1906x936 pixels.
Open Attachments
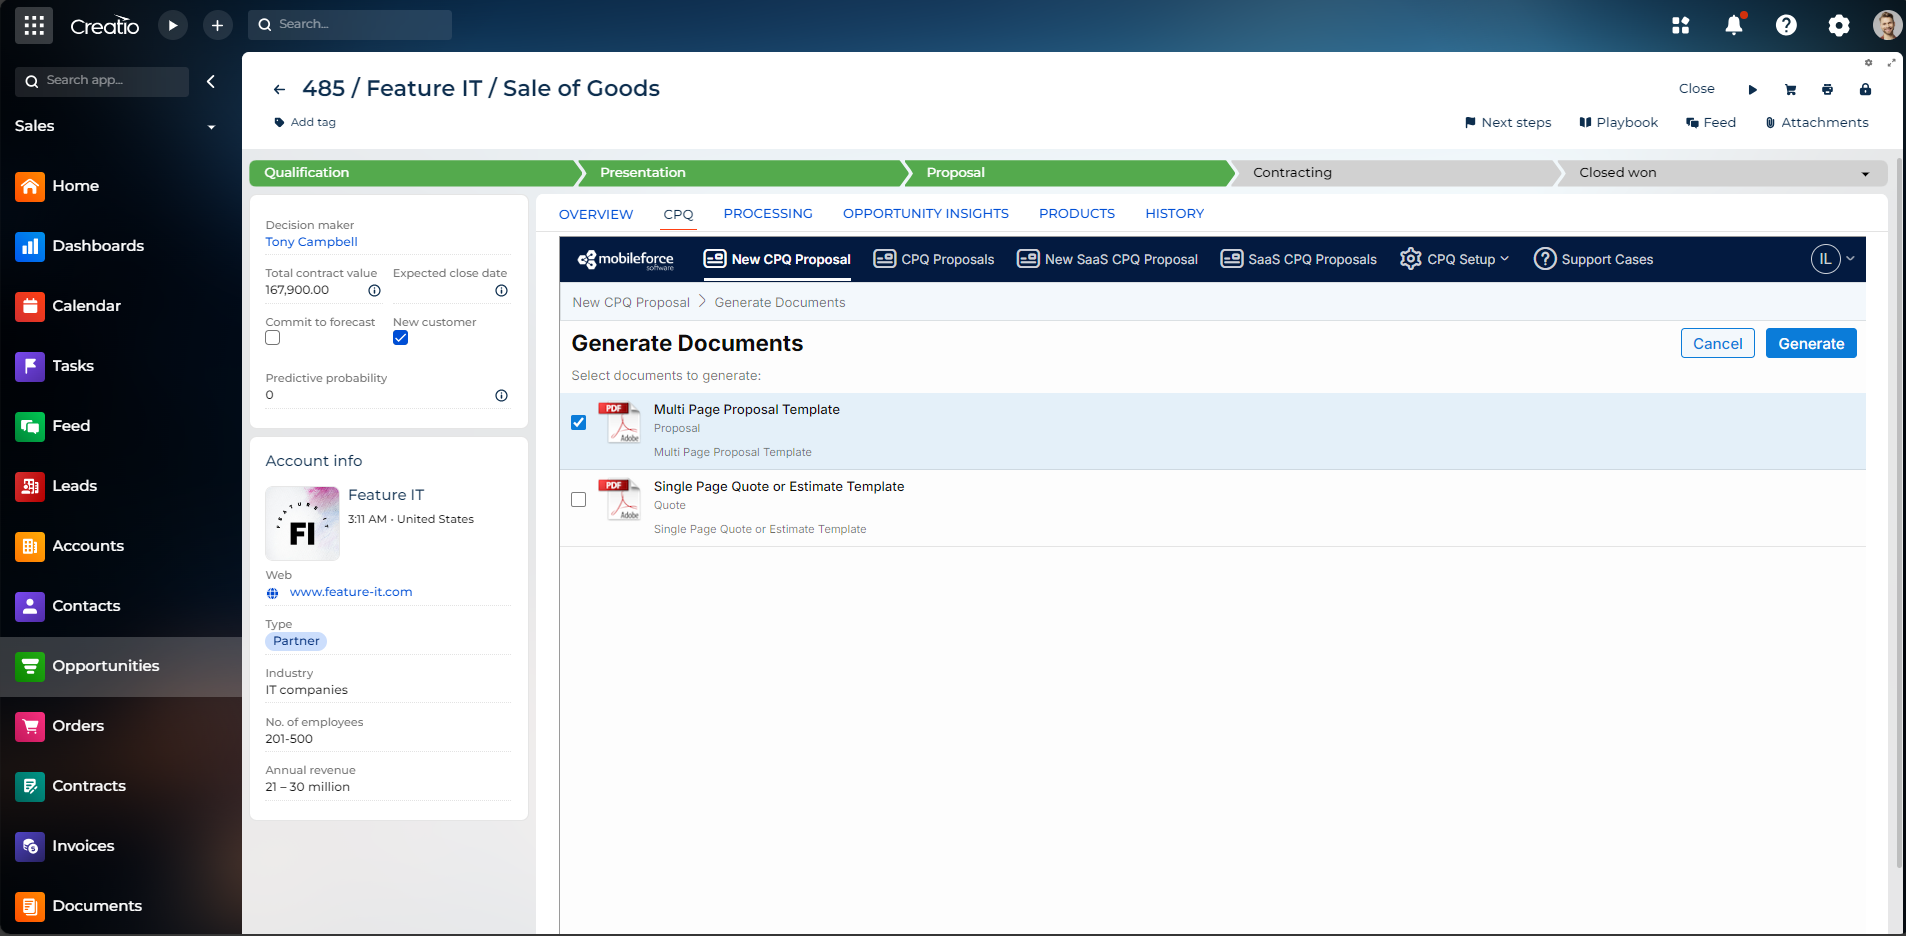click(1816, 123)
